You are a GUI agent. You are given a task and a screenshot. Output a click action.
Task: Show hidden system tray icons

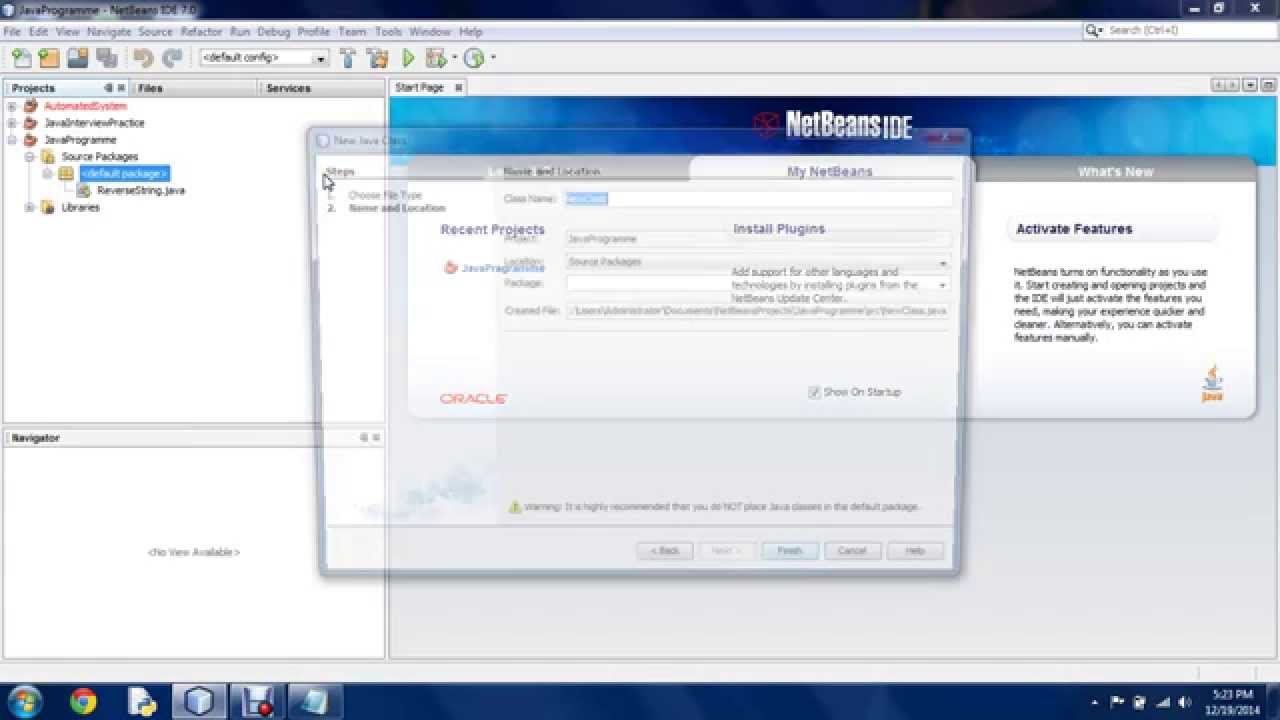(x=1095, y=702)
